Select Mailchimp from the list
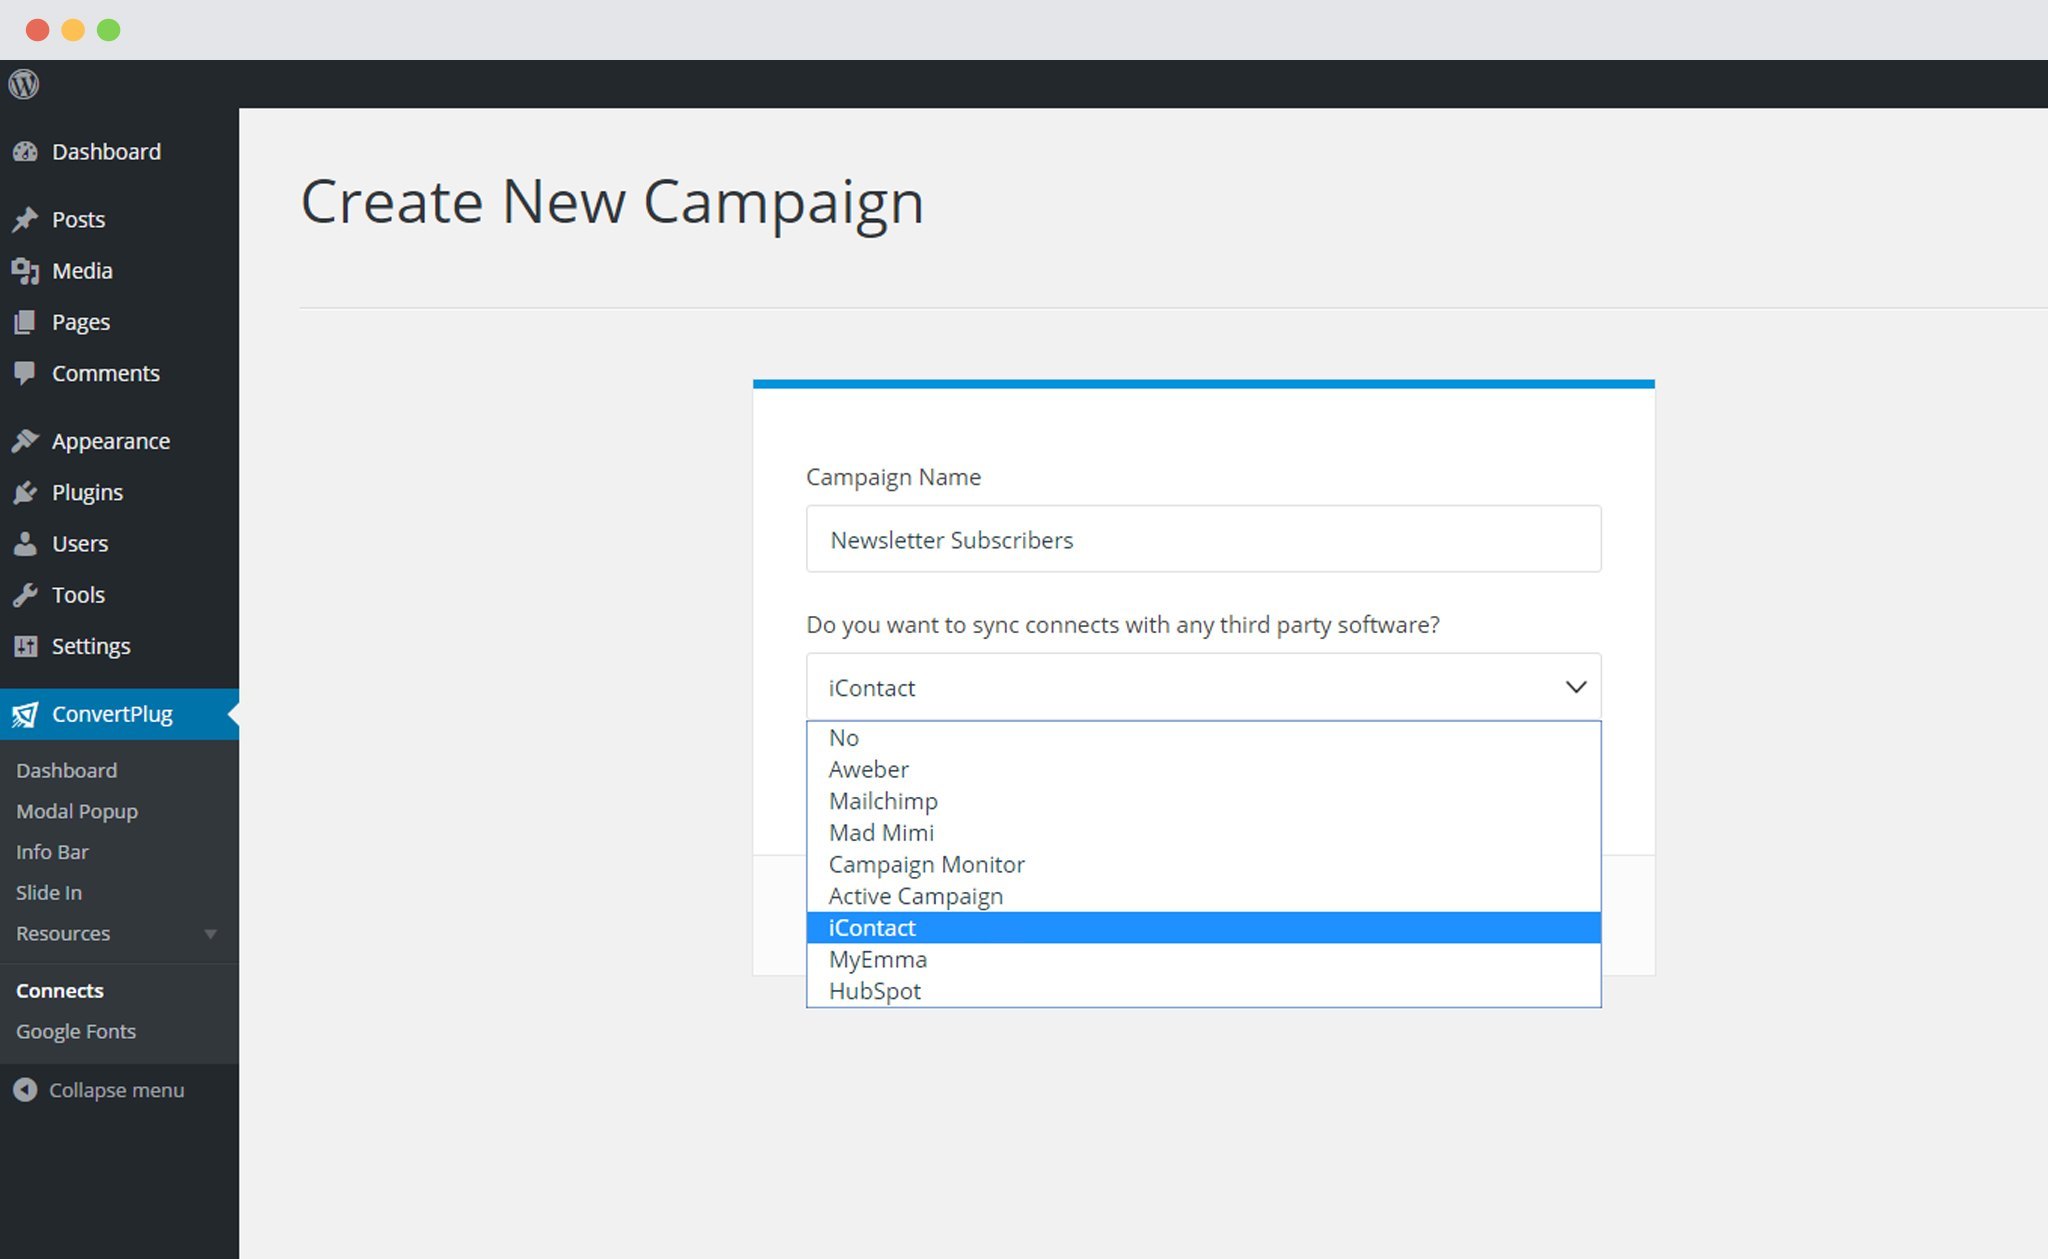2048x1259 pixels. pyautogui.click(x=1203, y=801)
